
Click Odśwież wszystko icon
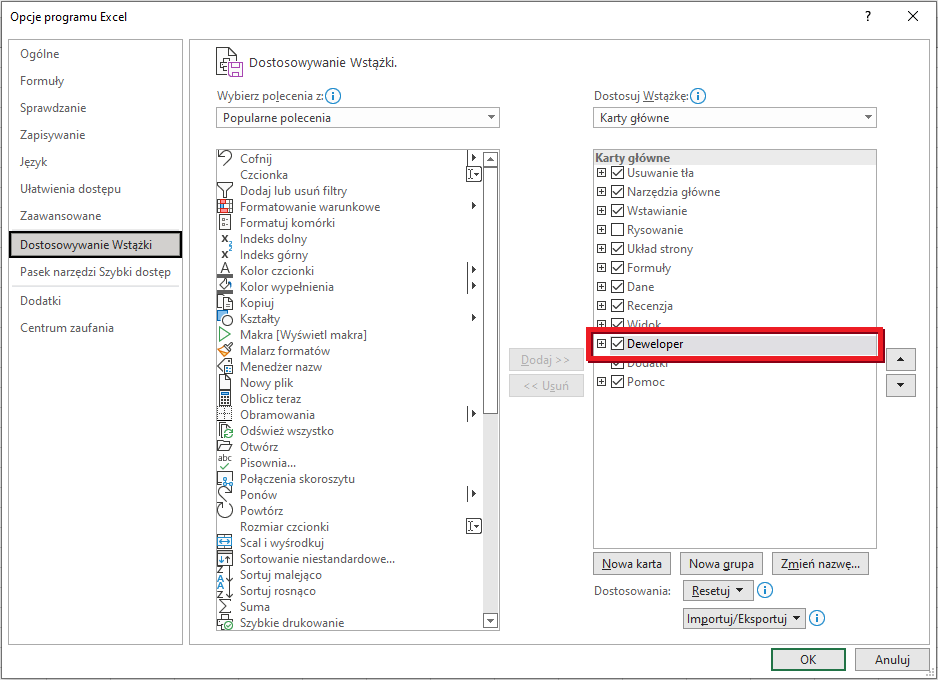tap(224, 431)
